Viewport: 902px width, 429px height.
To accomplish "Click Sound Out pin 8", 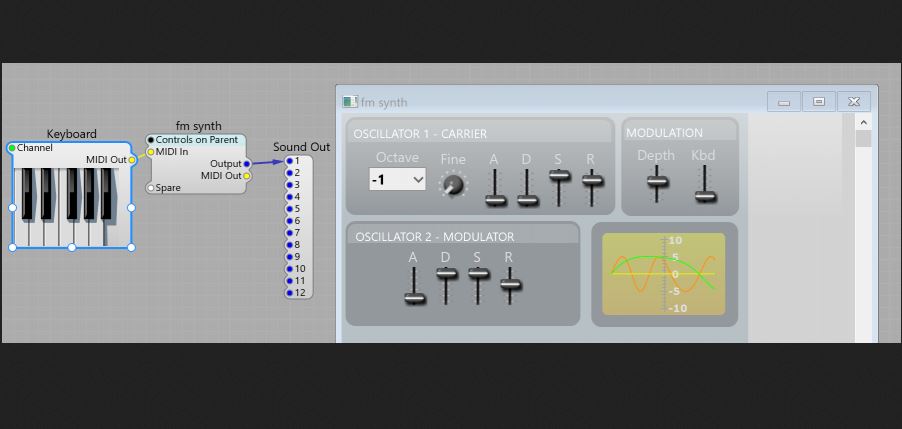I will pos(289,245).
